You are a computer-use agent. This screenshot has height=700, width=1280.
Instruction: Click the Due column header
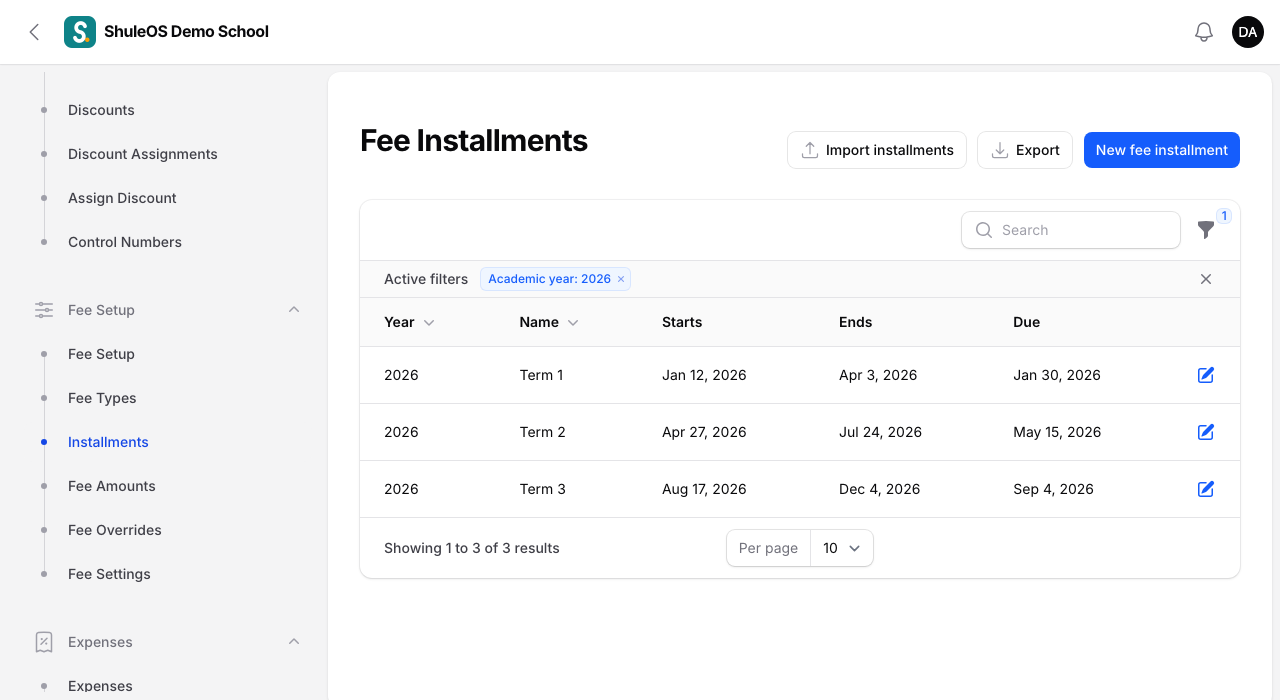(1027, 322)
